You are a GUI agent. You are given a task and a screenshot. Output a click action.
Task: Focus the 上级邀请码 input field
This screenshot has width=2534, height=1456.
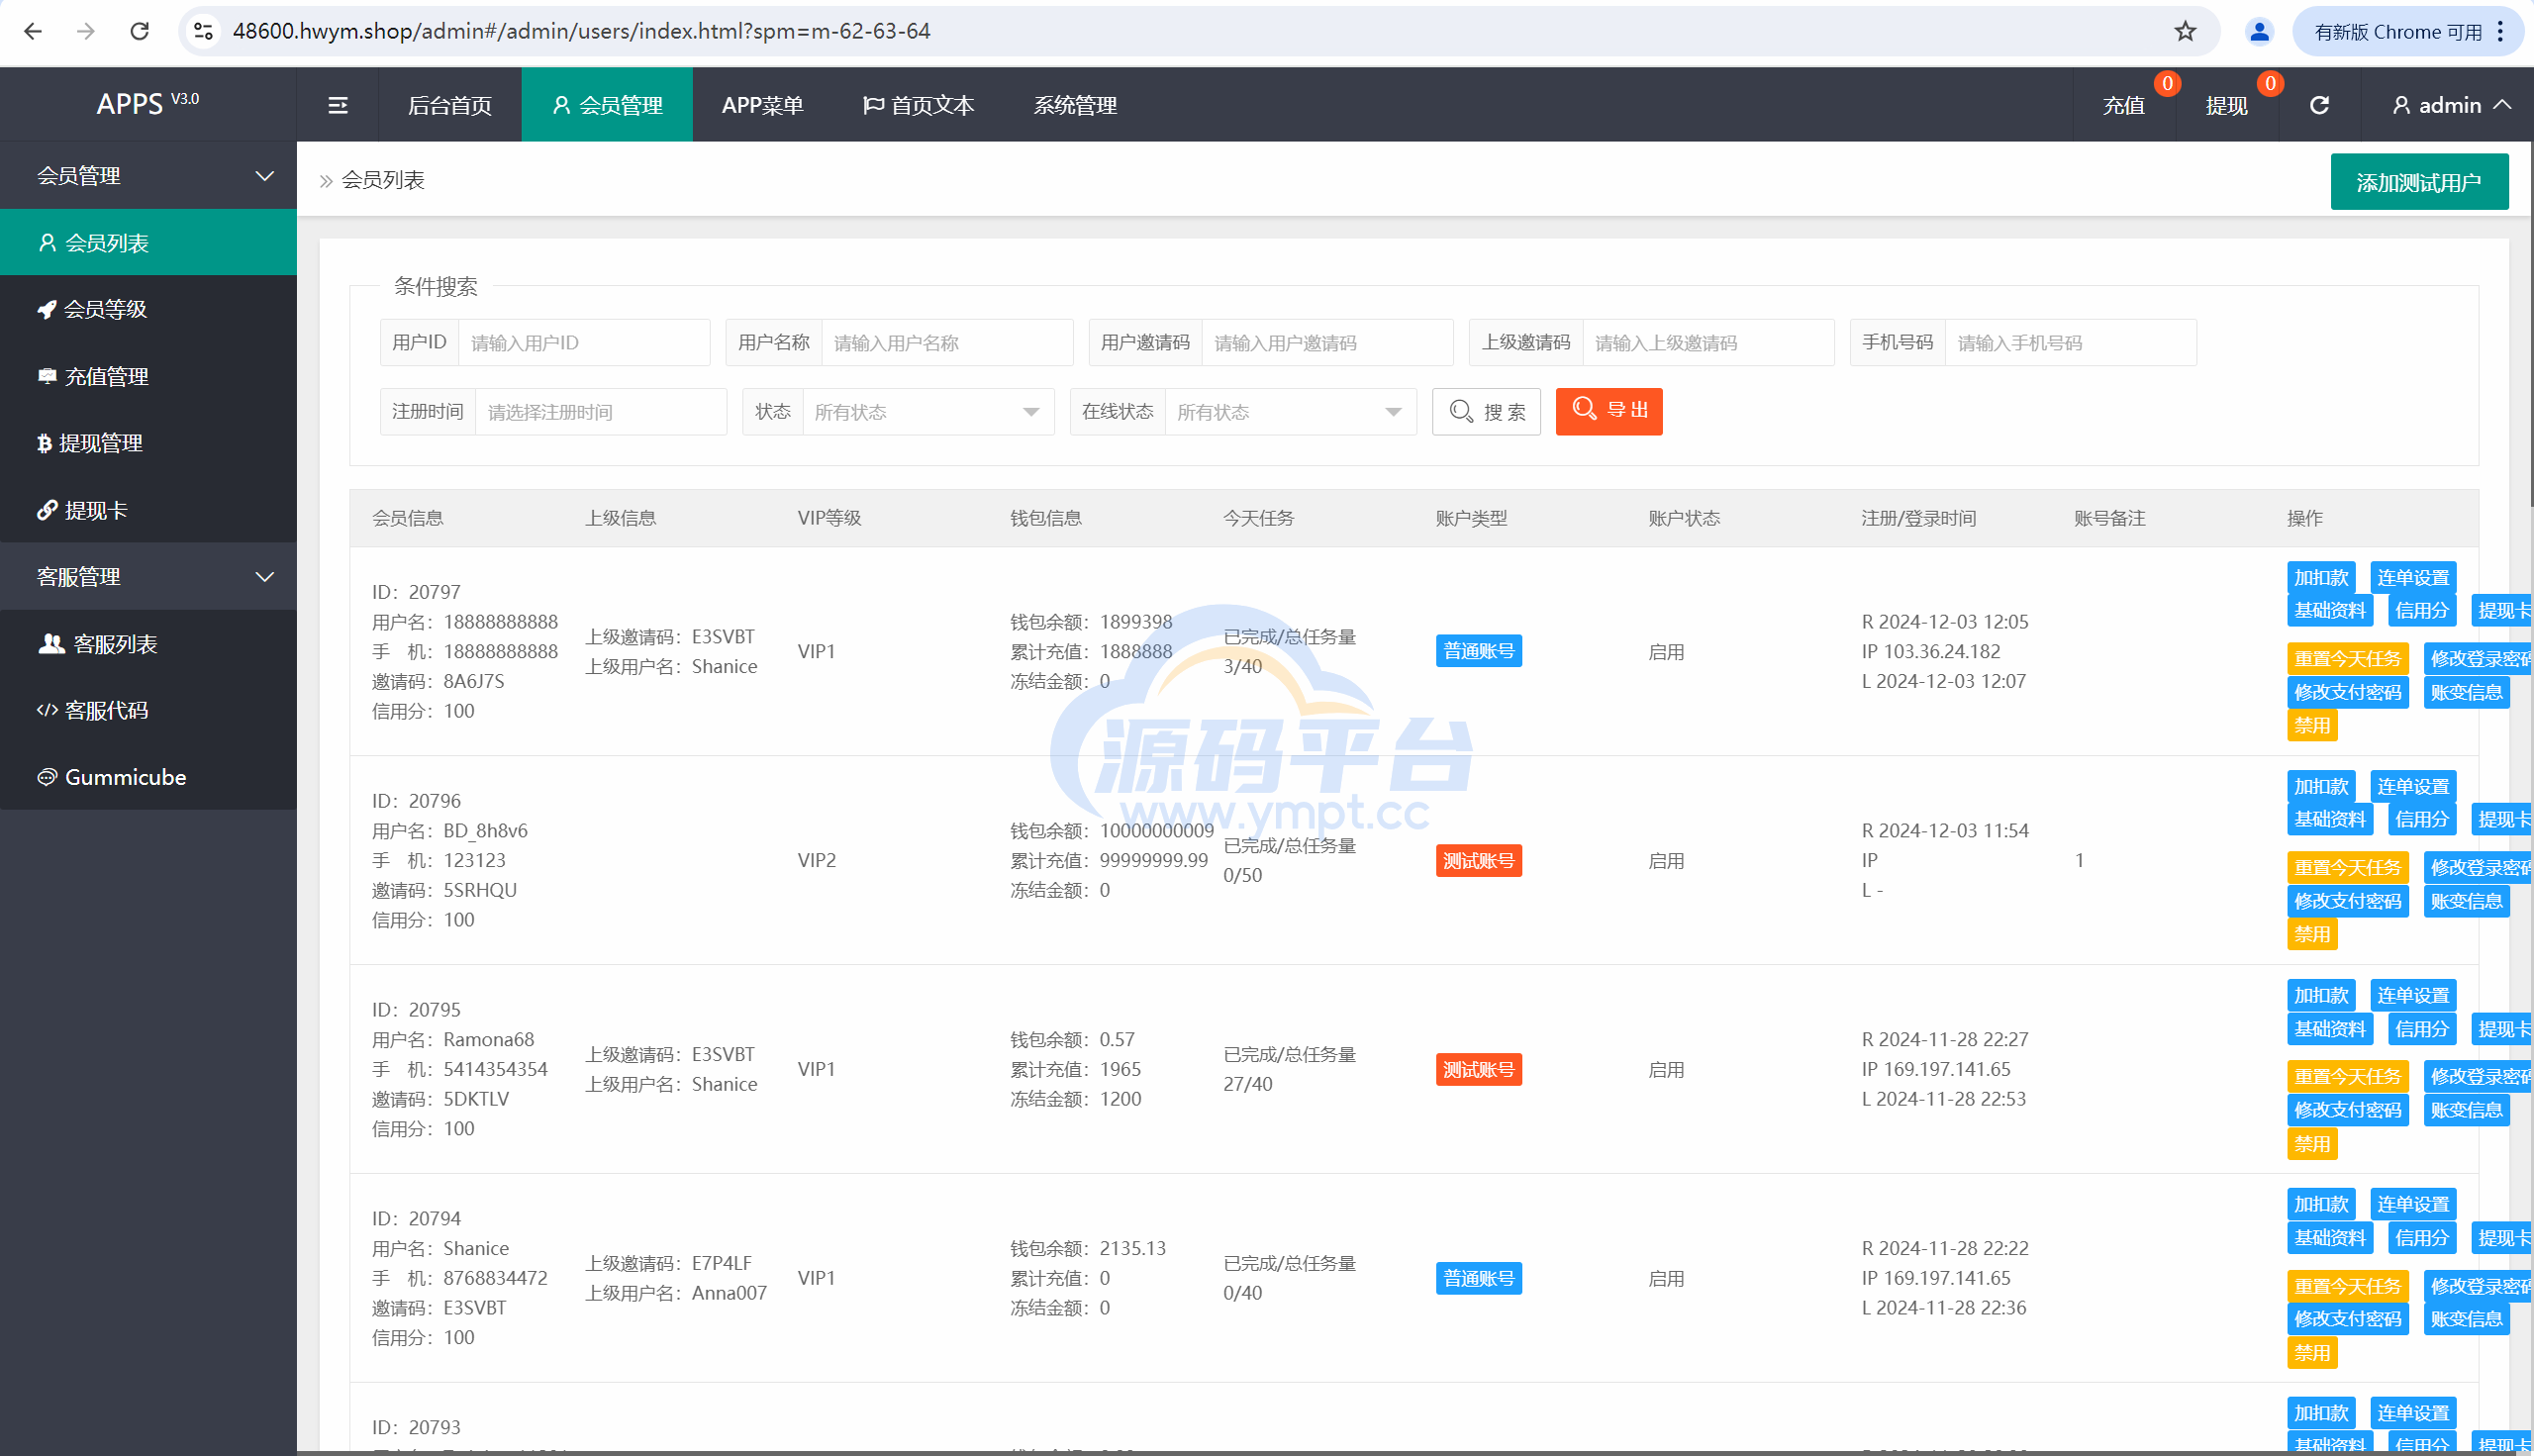point(1708,343)
